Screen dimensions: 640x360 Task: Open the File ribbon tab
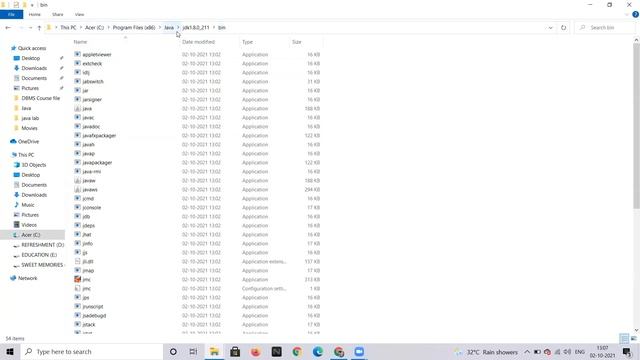[11, 14]
